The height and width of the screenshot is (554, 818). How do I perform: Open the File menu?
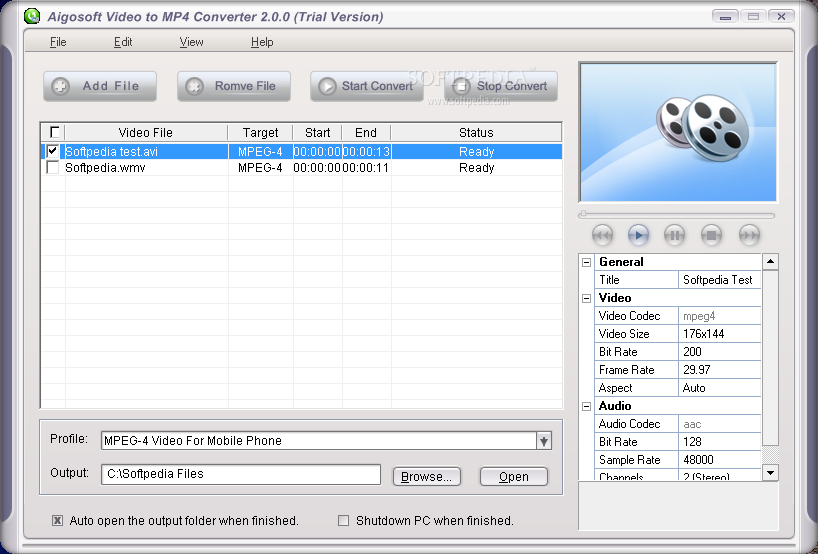coord(58,42)
